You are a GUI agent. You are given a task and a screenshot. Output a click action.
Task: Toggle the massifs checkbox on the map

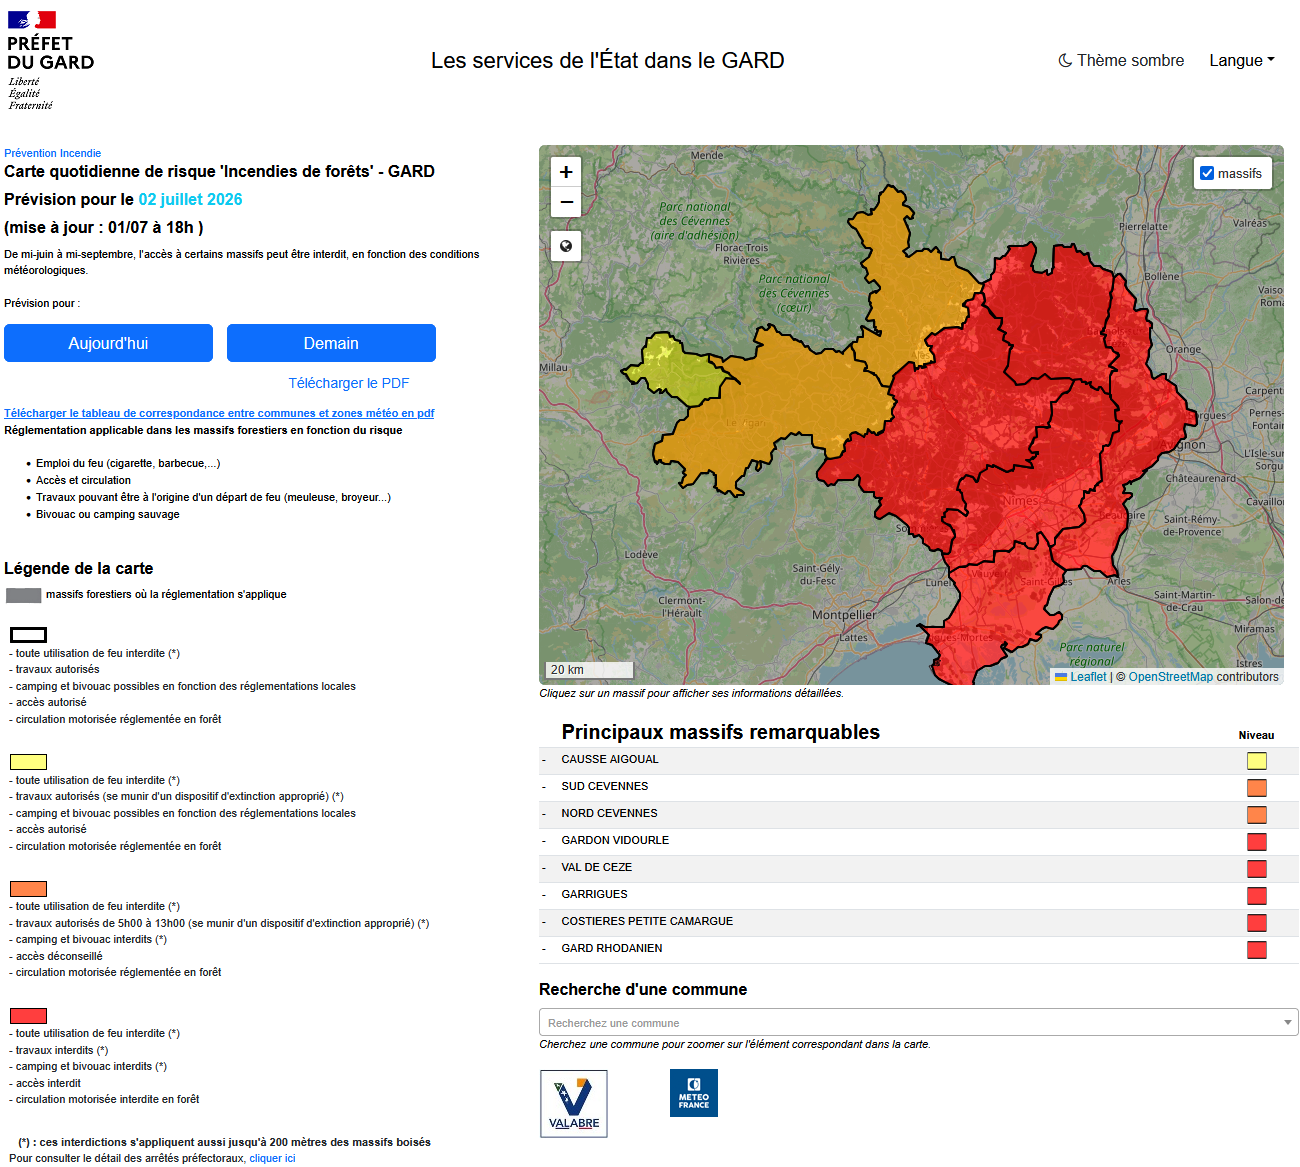click(1207, 173)
